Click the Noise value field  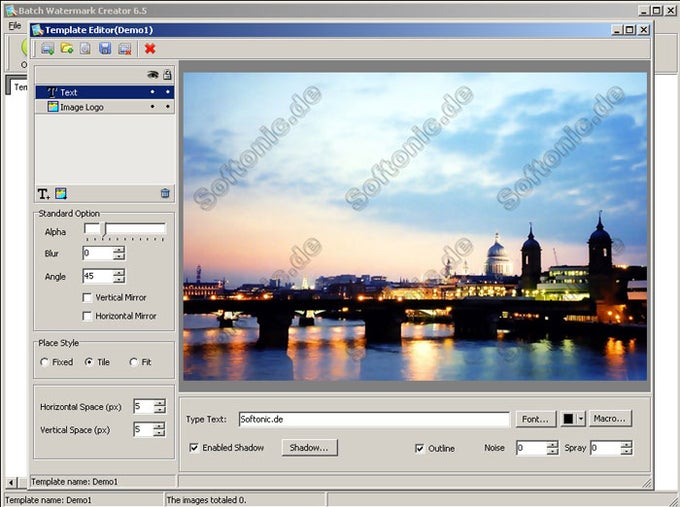coord(531,448)
